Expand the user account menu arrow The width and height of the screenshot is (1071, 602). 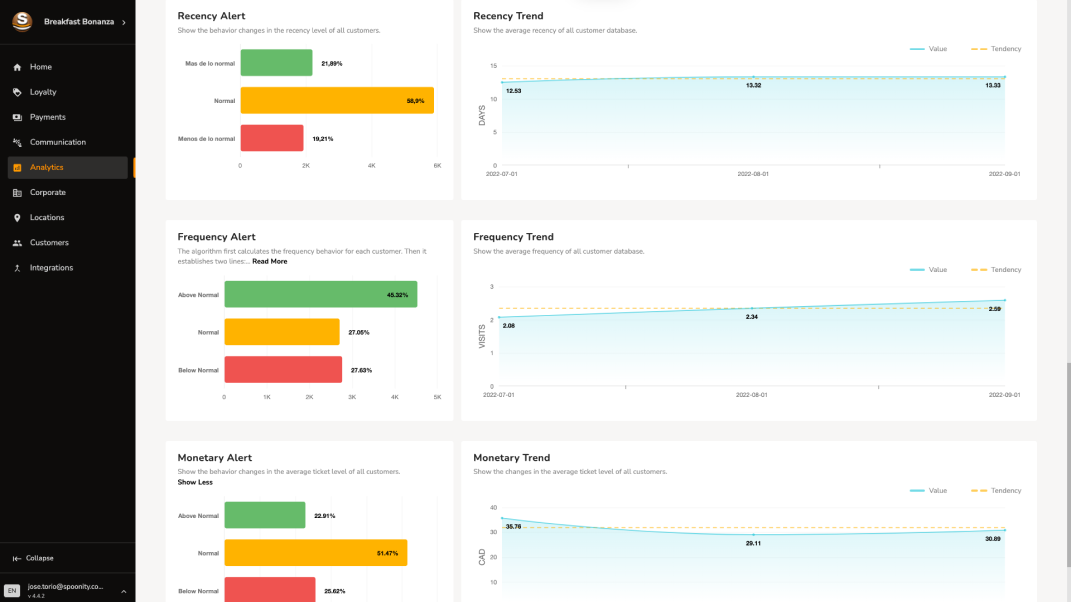click(124, 591)
